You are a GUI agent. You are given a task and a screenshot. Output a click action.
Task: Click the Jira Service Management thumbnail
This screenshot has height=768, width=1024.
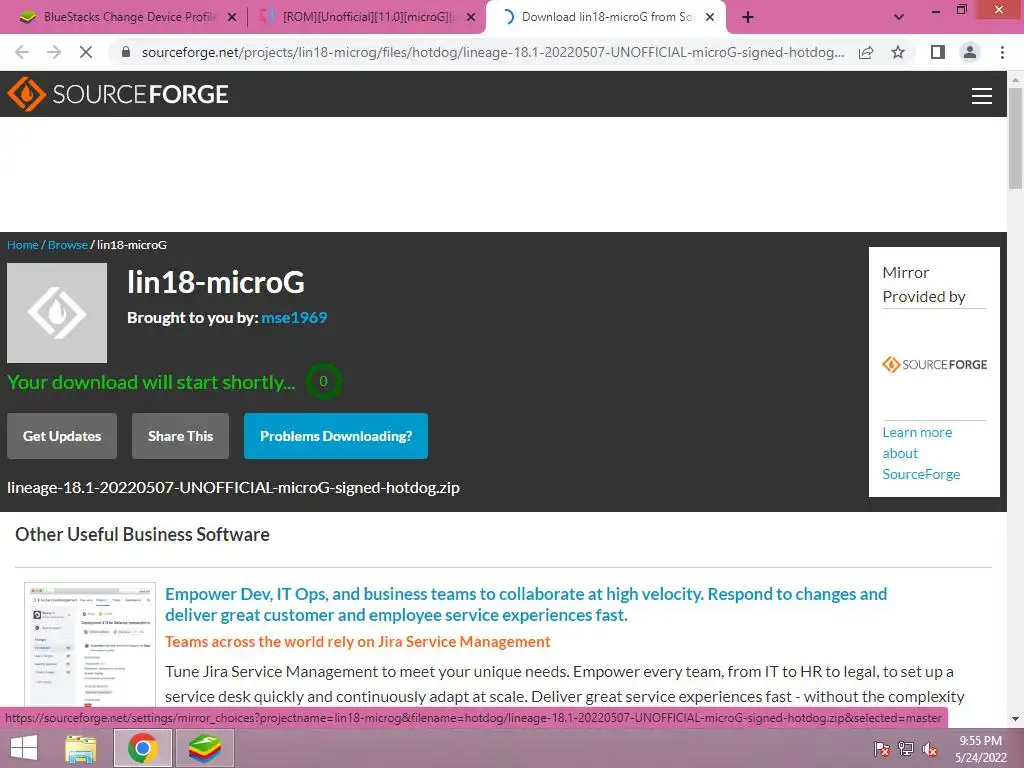[90, 645]
